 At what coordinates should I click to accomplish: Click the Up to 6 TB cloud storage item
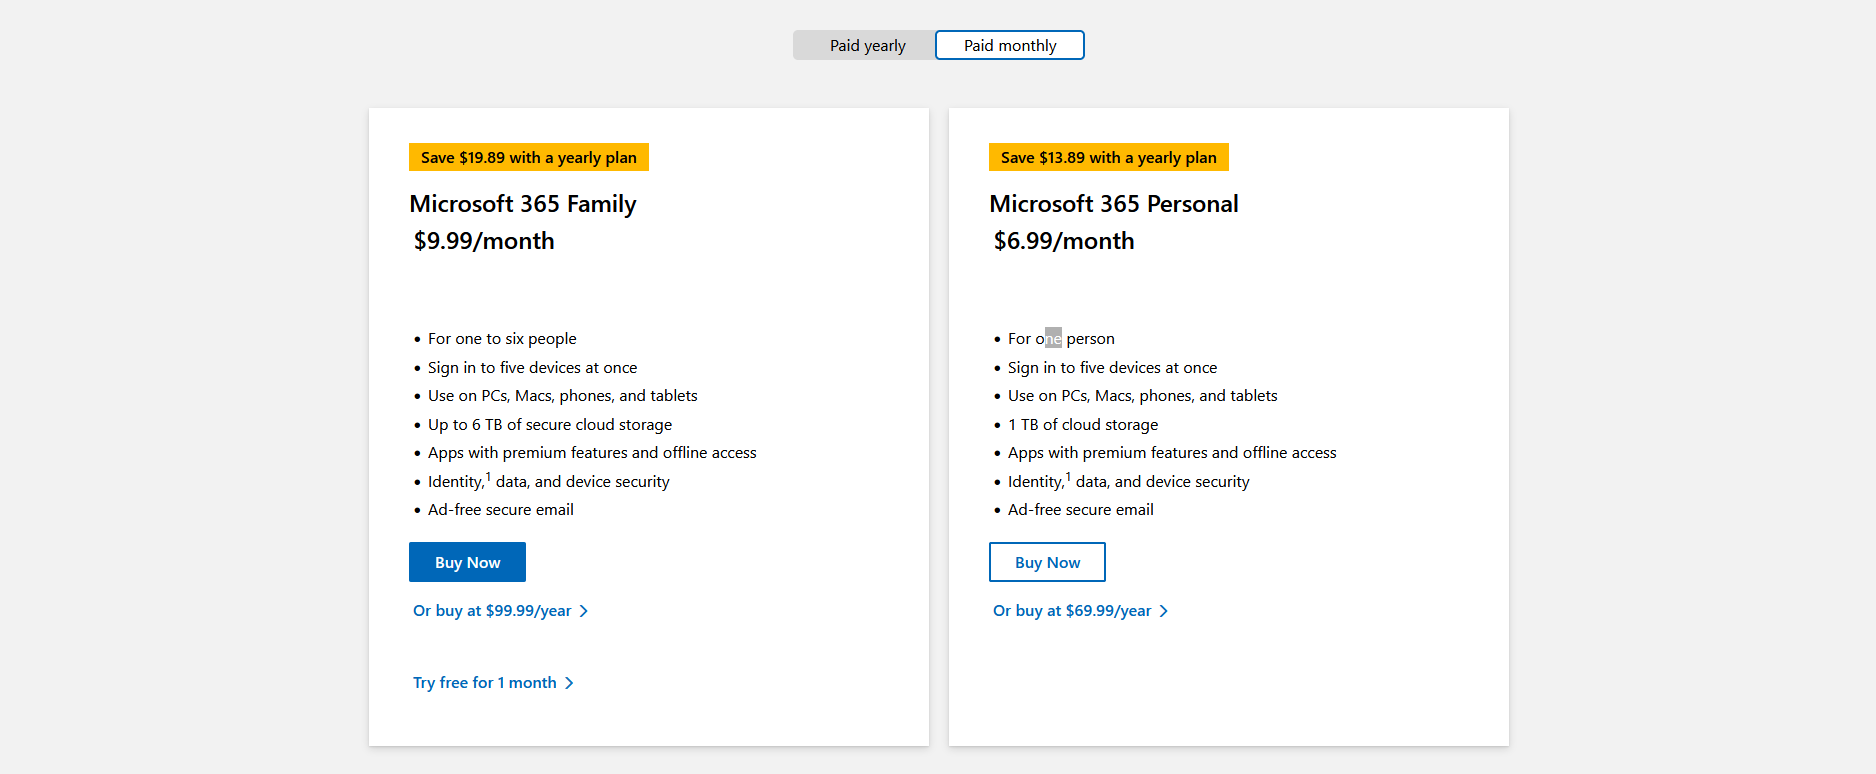[x=550, y=425]
